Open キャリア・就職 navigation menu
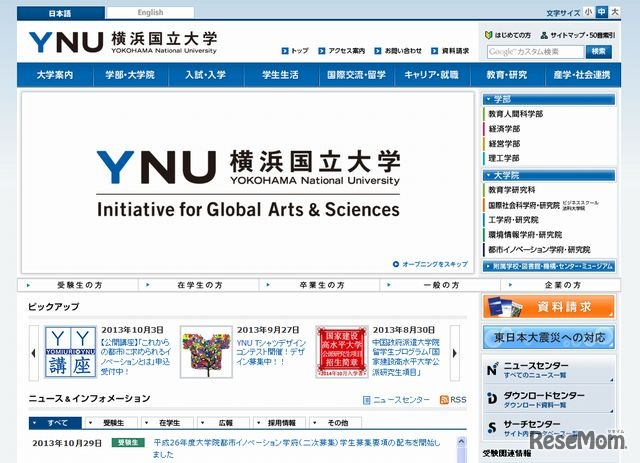The width and height of the screenshot is (640, 463). pyautogui.click(x=432, y=75)
